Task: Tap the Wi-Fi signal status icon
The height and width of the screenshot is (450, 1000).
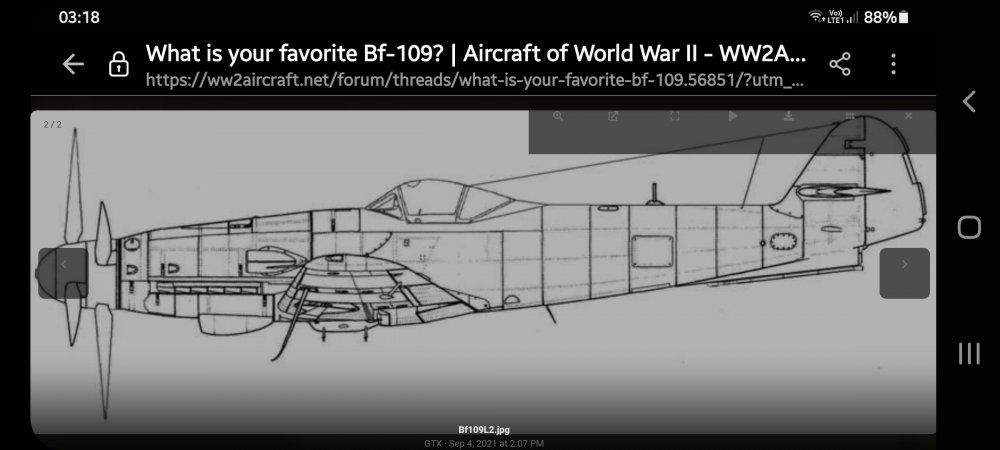Action: (816, 17)
